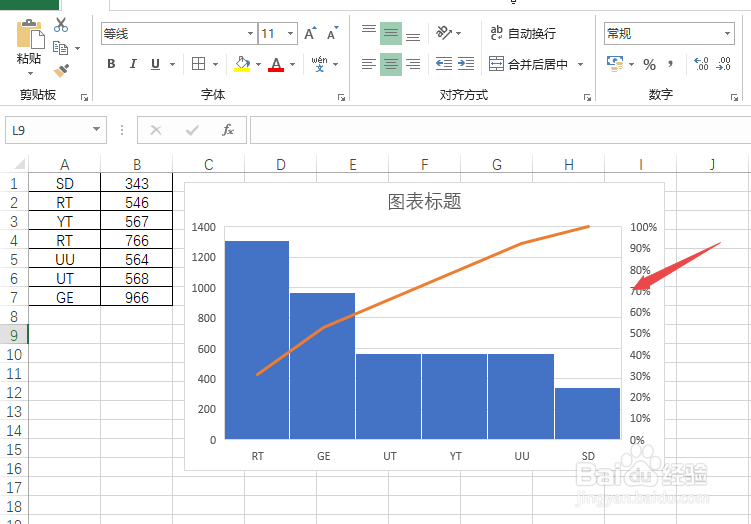Open the font size 11 dropdown
This screenshot has height=524, width=751.
point(290,34)
